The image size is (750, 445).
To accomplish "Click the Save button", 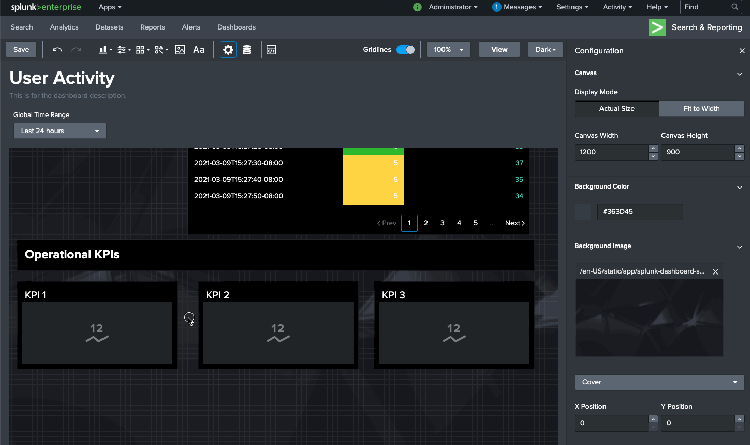I will coord(23,49).
